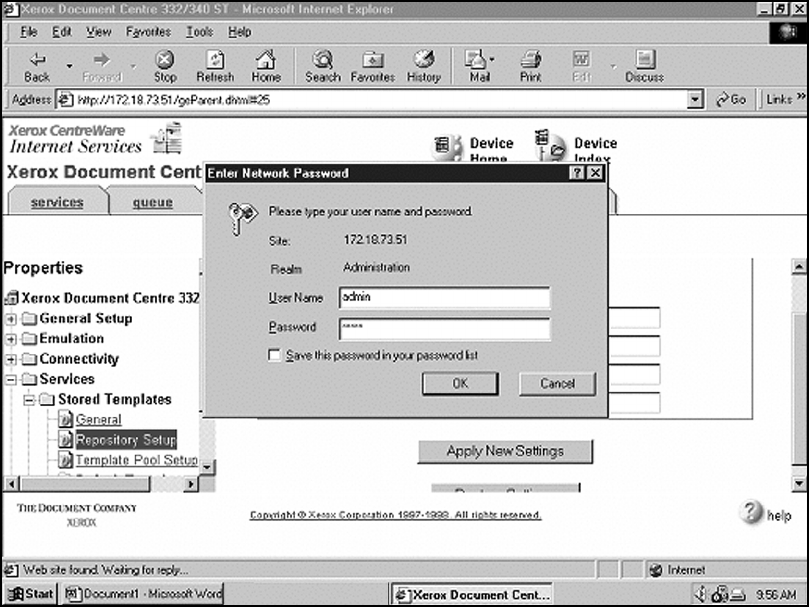
Task: Click the Go arrow icon beside address bar
Action: (x=722, y=99)
